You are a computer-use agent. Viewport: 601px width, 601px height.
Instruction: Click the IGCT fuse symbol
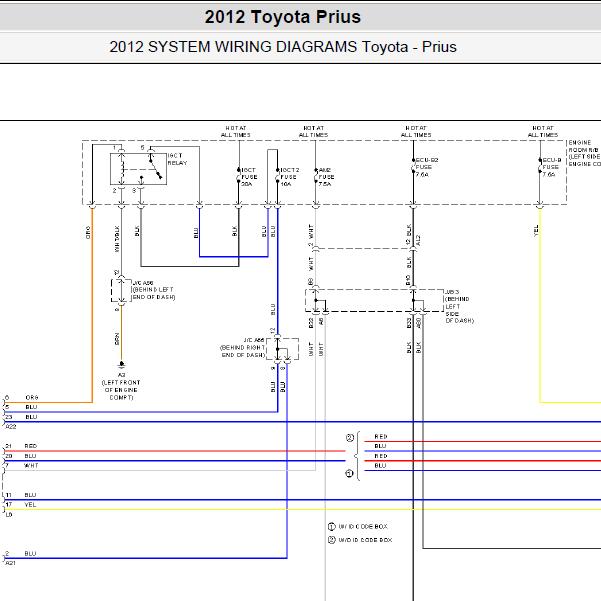[238, 176]
